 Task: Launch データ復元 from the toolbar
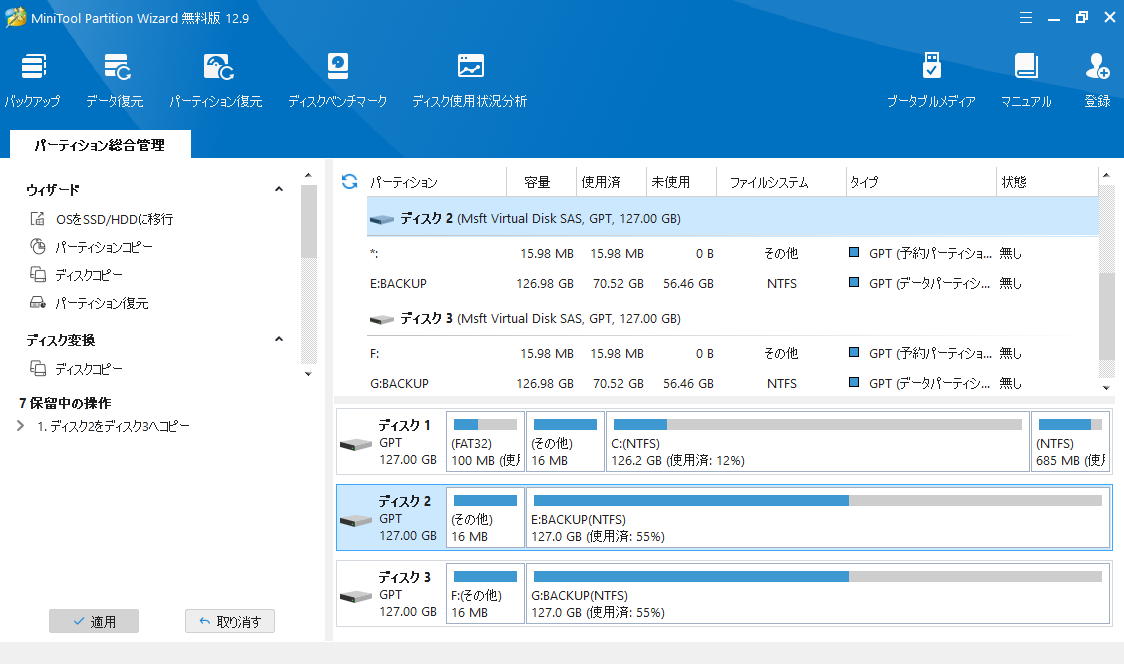tap(115, 80)
